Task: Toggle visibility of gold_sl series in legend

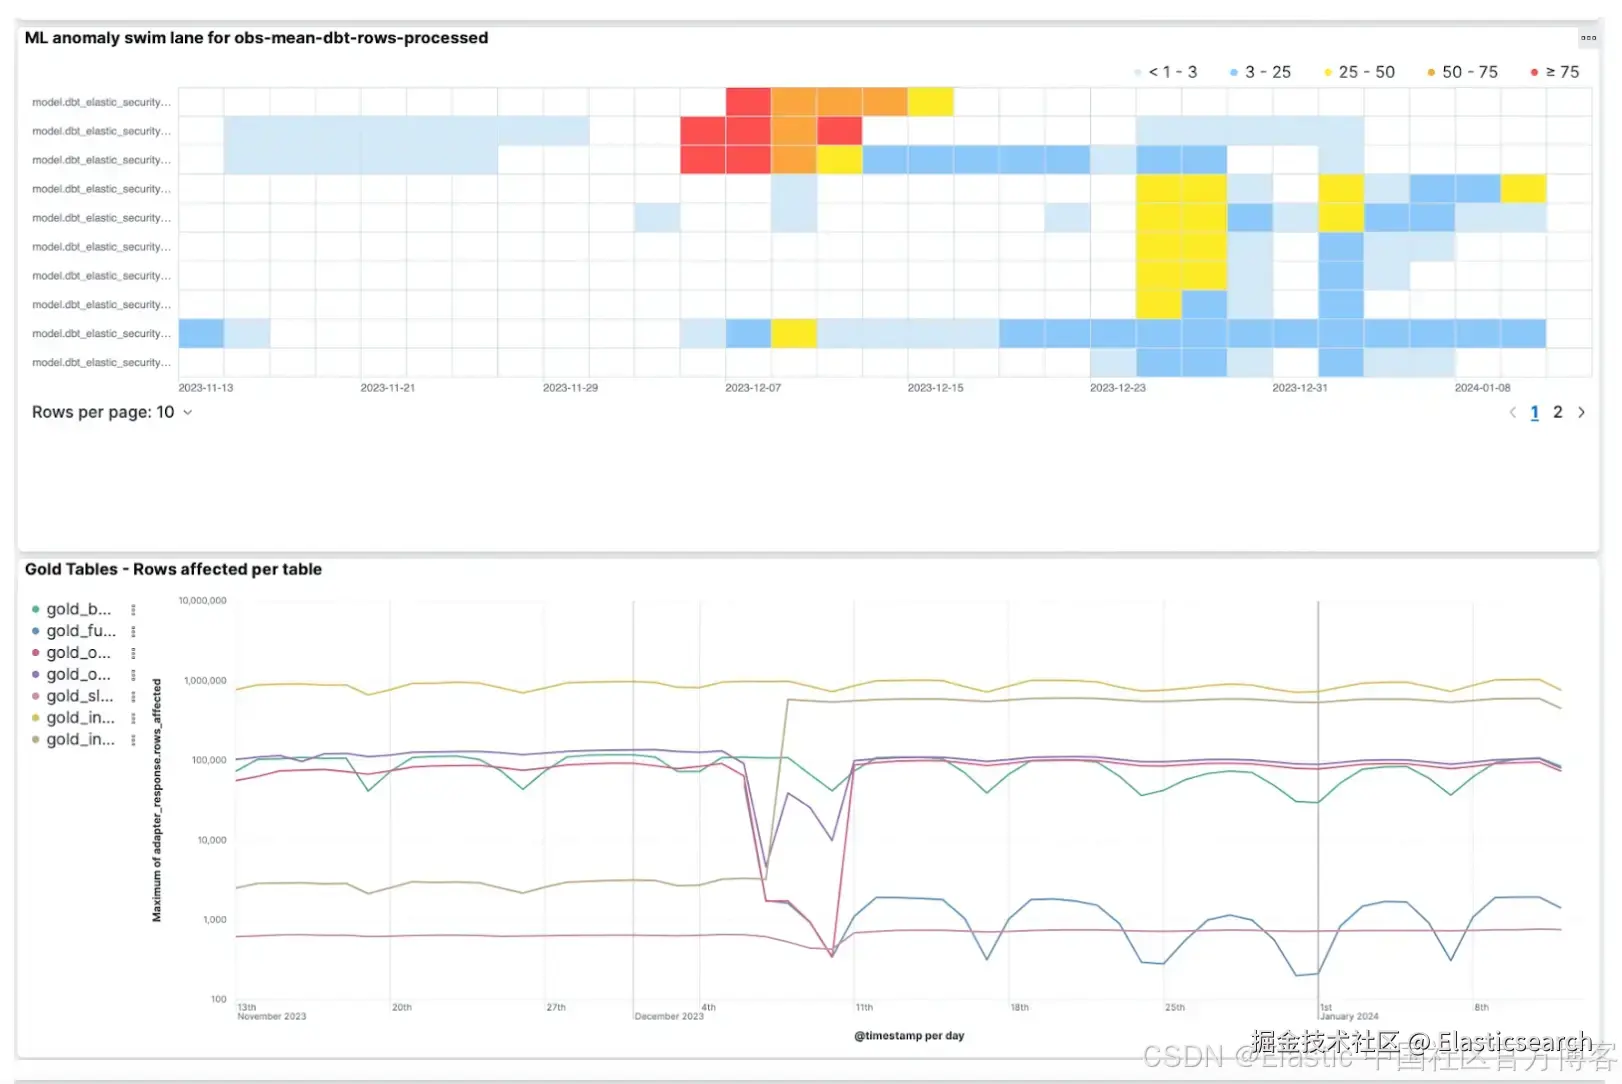Action: [x=80, y=696]
